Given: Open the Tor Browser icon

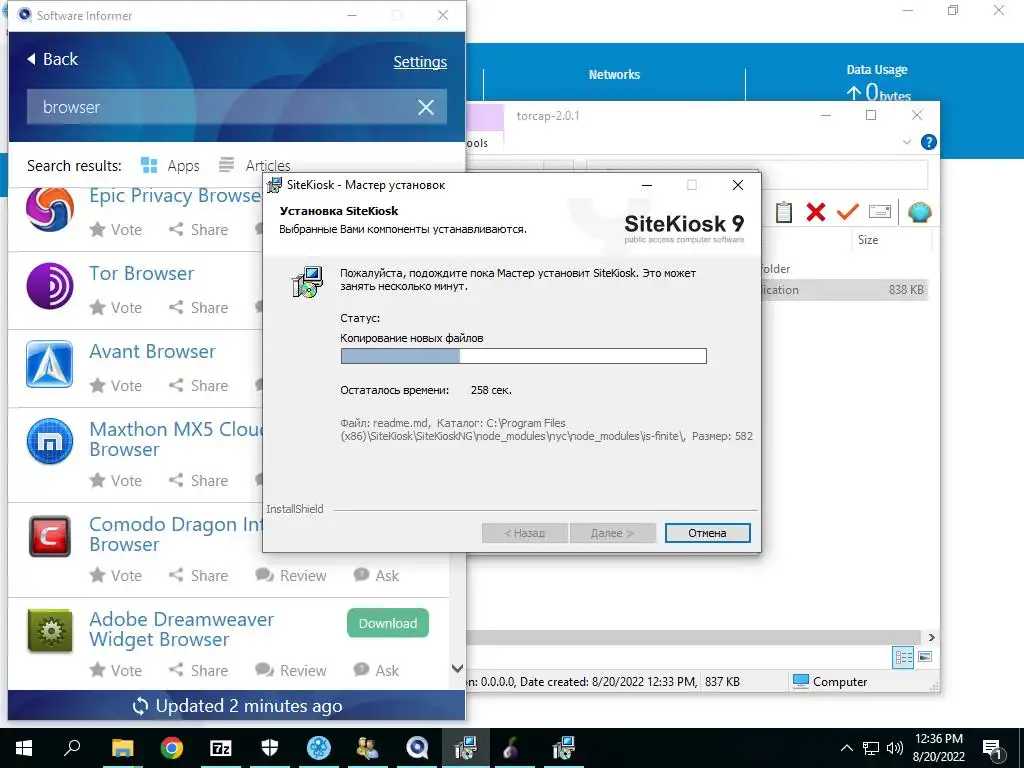Looking at the screenshot, I should (50, 285).
